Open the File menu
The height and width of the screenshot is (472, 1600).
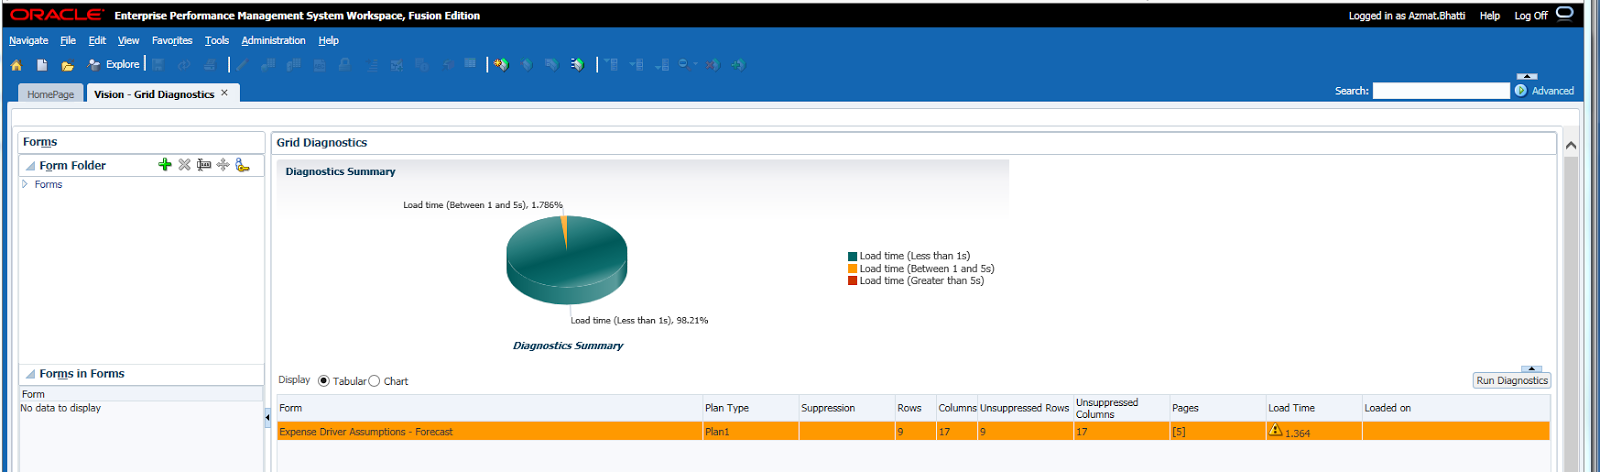pos(68,40)
